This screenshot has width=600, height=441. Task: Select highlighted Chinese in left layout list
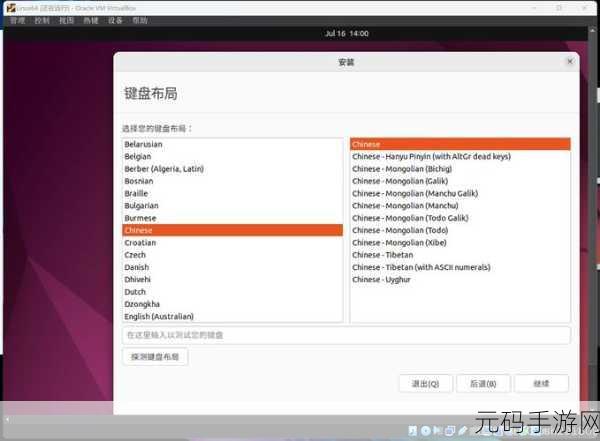[232, 230]
